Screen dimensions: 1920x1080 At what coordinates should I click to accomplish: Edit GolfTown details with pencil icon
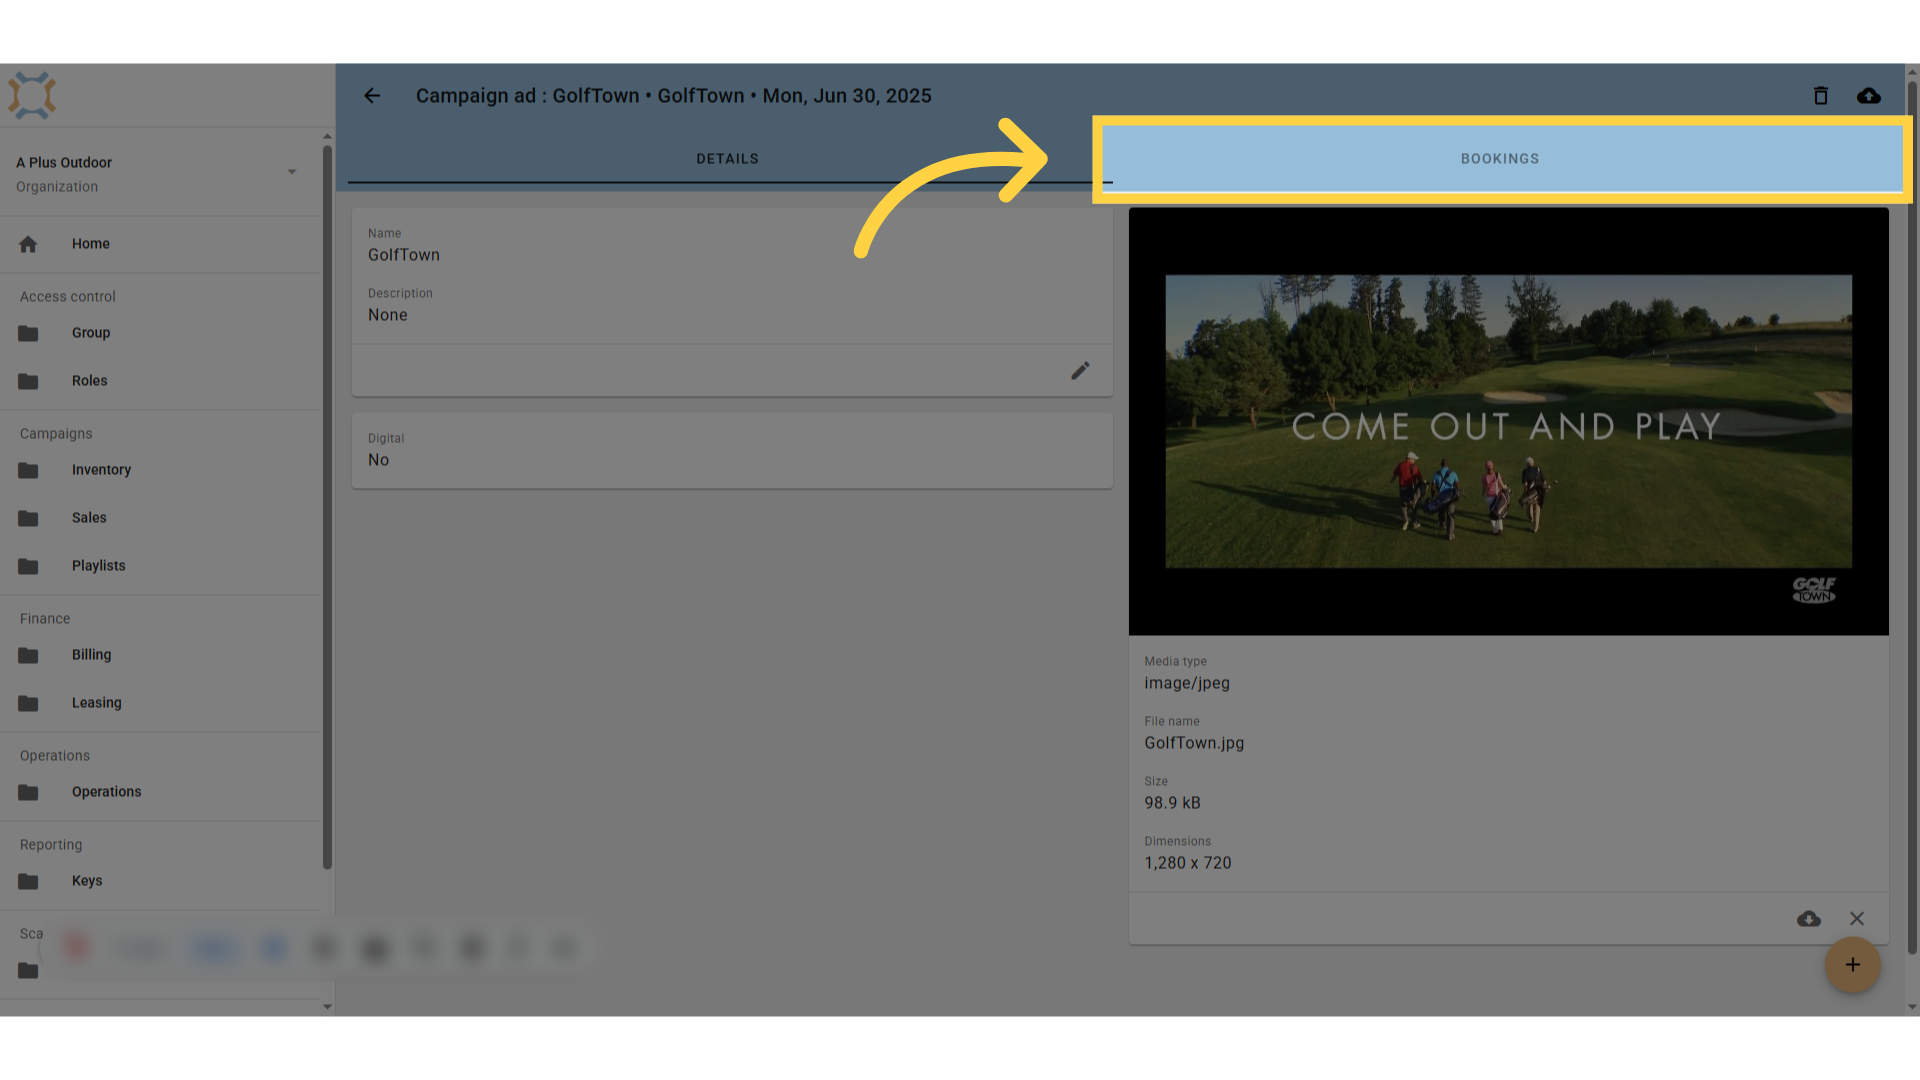point(1080,371)
